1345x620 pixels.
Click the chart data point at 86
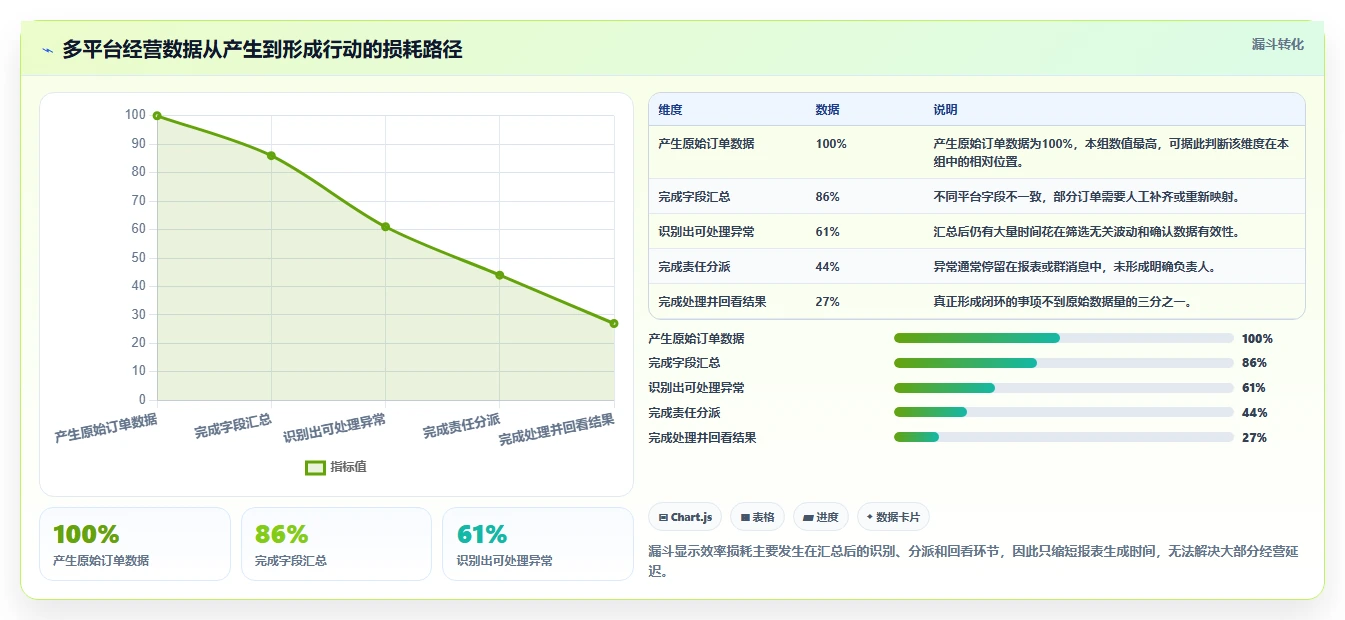click(x=271, y=155)
